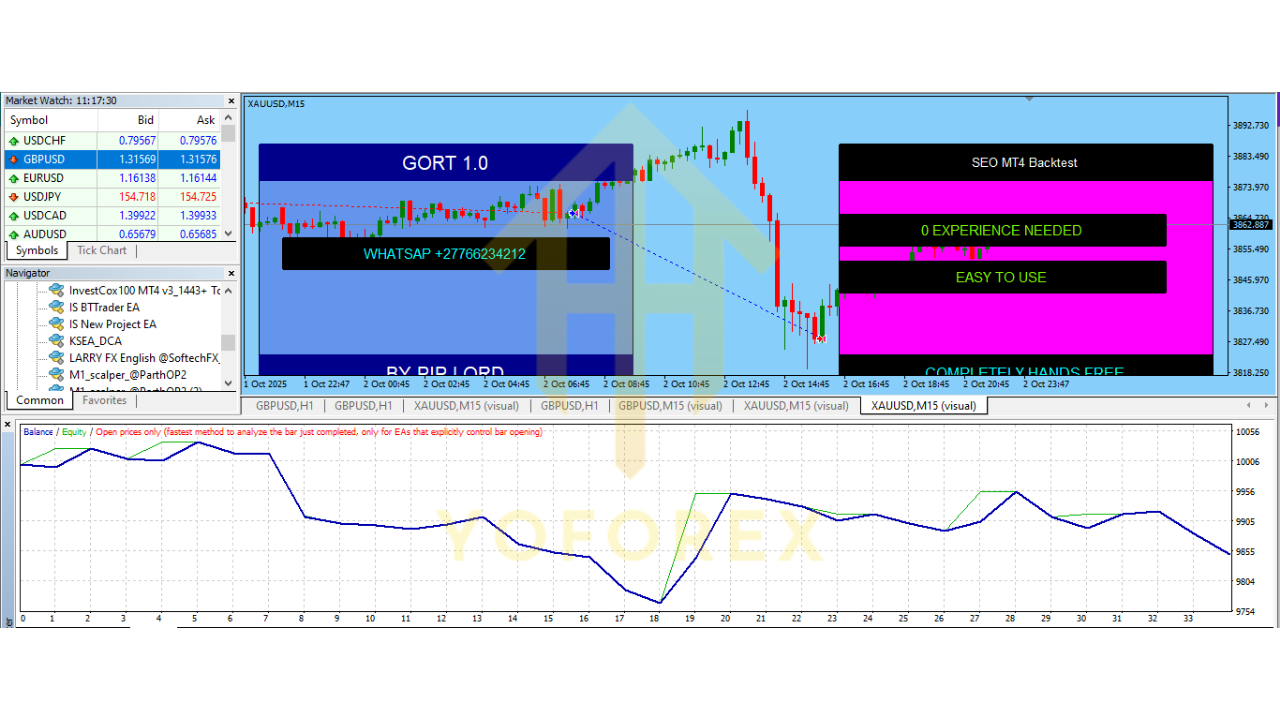The image size is (1280, 720).
Task: Switch to the Tick Chart tab
Action: (x=100, y=250)
